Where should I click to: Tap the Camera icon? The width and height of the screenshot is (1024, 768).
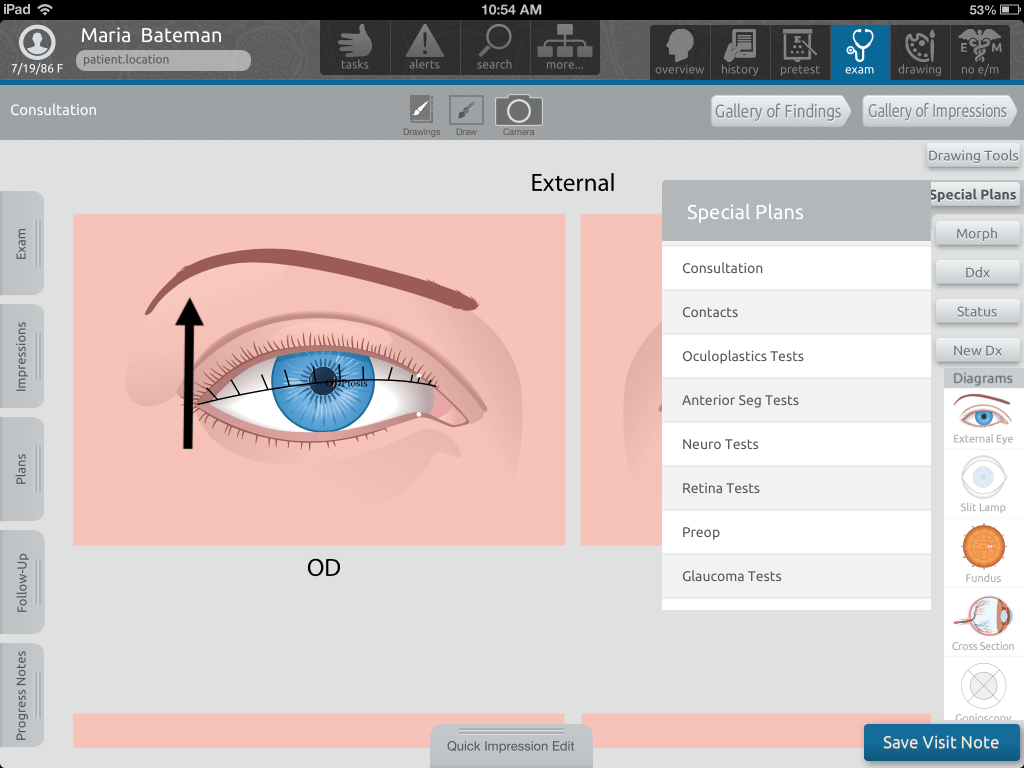tap(518, 112)
